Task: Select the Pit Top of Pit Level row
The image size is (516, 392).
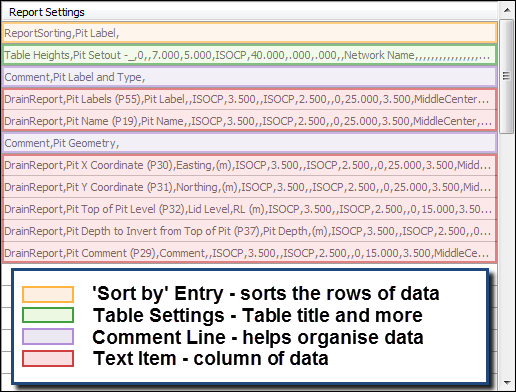Action: click(x=250, y=209)
